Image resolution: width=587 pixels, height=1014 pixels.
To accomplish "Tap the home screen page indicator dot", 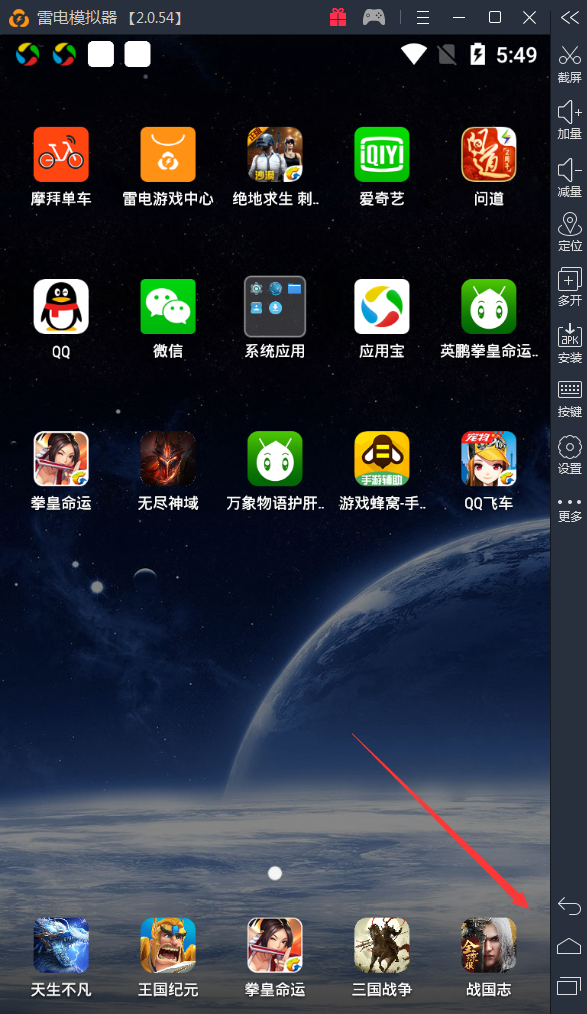I will point(275,874).
